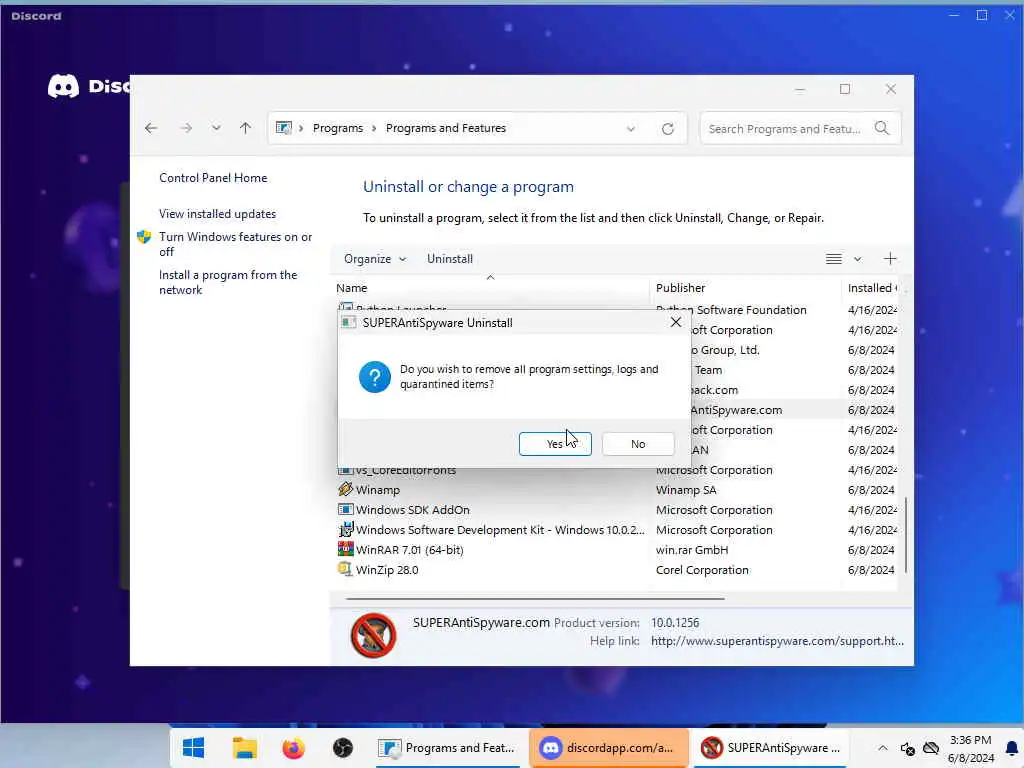Viewport: 1024px width, 768px height.
Task: Click win.rar GmbH publisher cell
Action: coord(692,550)
